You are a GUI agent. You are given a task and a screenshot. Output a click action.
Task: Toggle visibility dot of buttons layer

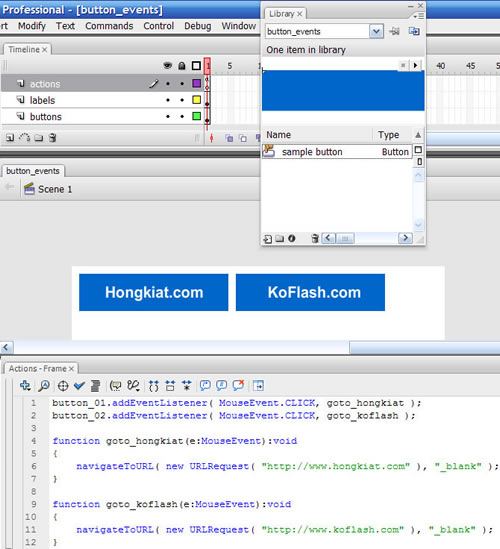point(168,116)
